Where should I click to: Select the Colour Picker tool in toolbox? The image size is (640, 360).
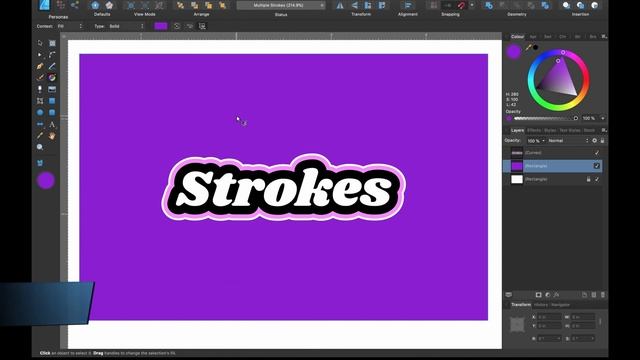40,136
